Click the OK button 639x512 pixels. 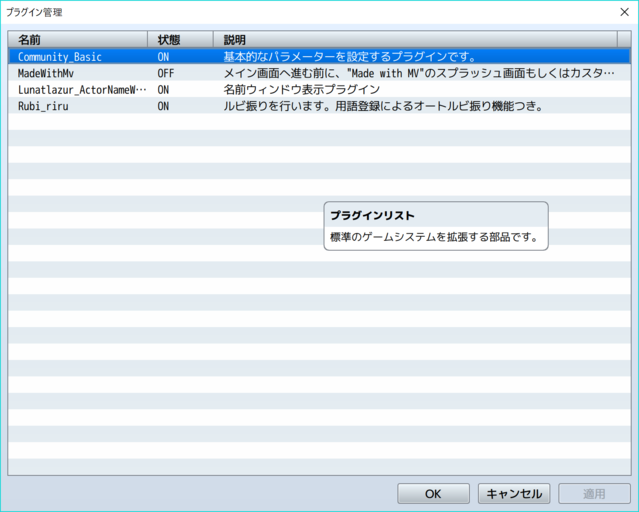pyautogui.click(x=433, y=494)
